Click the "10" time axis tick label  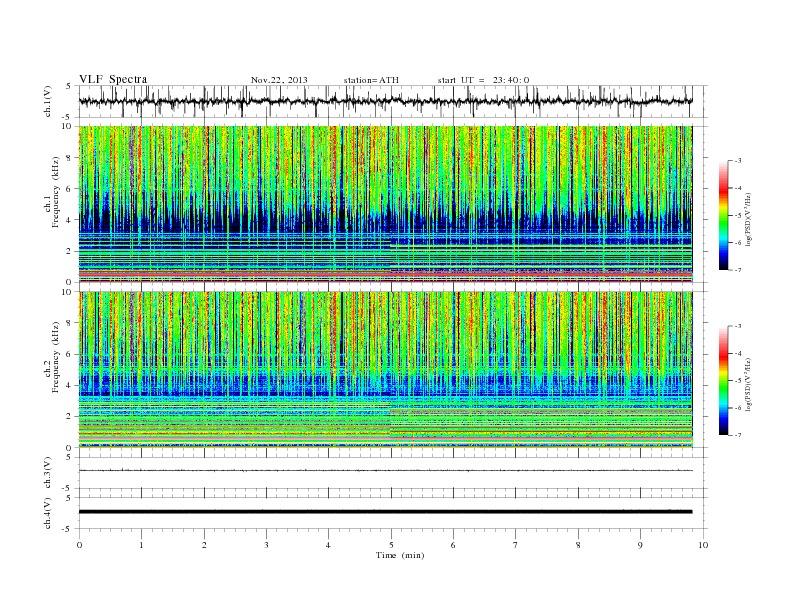point(703,545)
